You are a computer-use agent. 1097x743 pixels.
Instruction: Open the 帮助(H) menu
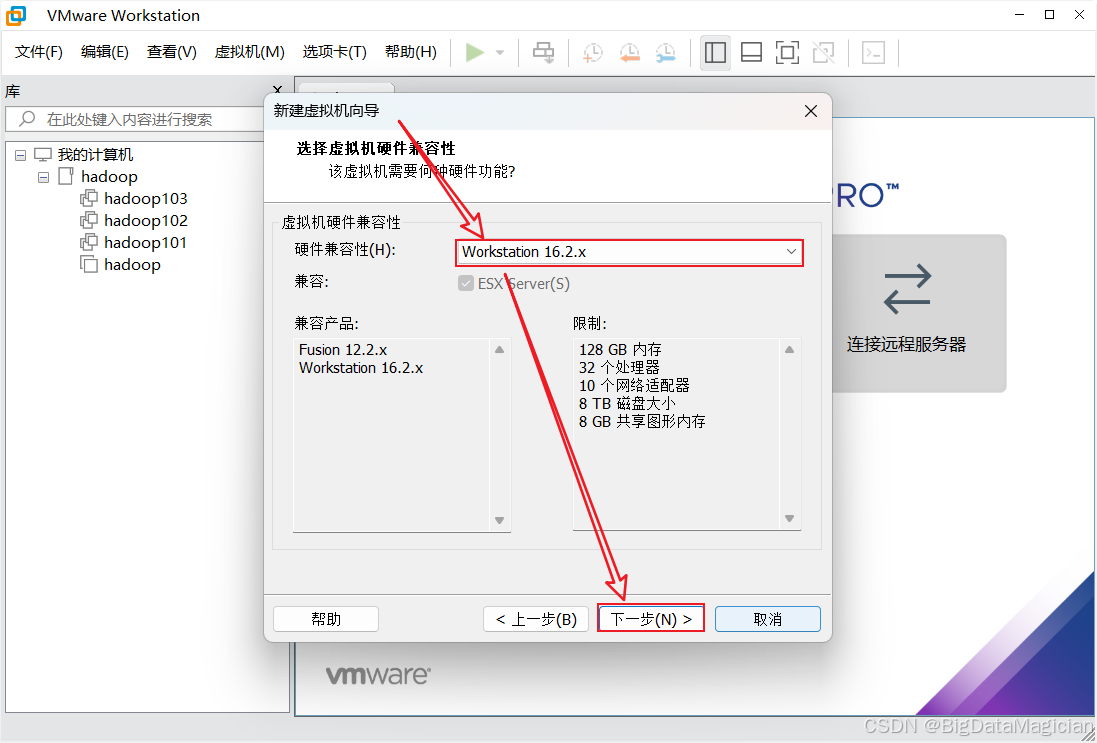pos(411,52)
